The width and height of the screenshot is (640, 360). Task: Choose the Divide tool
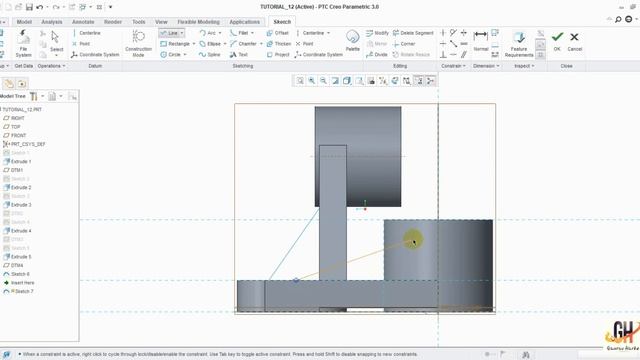377,54
